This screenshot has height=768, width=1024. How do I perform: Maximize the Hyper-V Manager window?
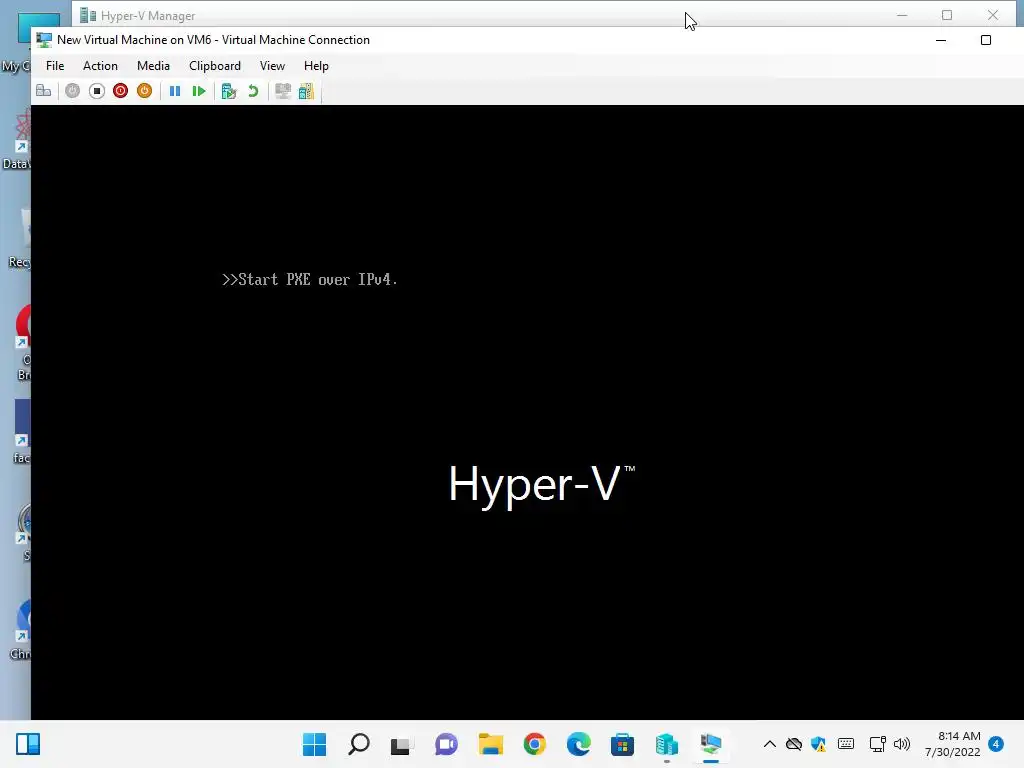(x=947, y=15)
